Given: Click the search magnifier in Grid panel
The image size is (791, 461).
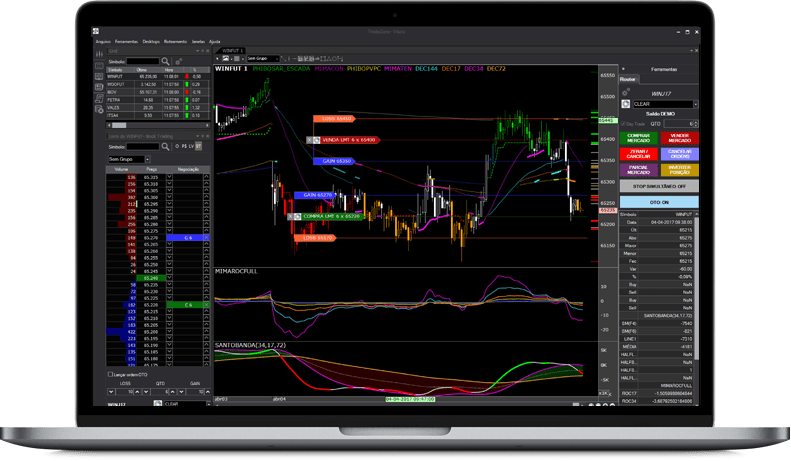Looking at the screenshot, I should point(165,61).
